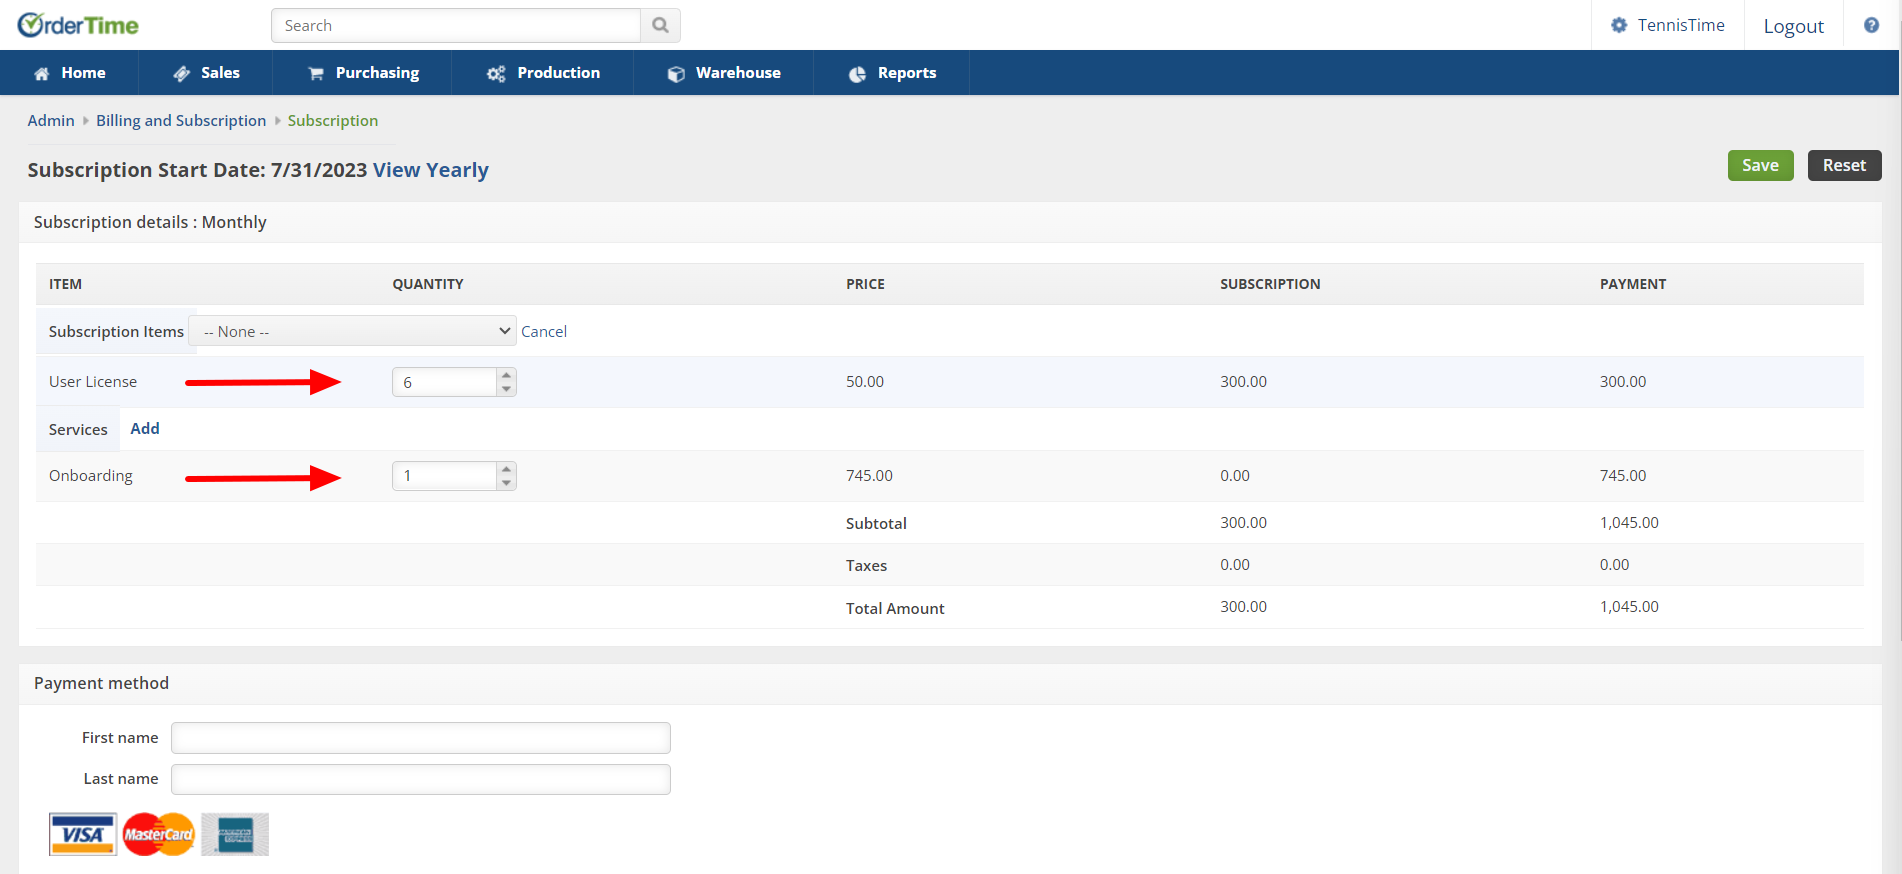Open the help question mark icon

click(x=1871, y=25)
